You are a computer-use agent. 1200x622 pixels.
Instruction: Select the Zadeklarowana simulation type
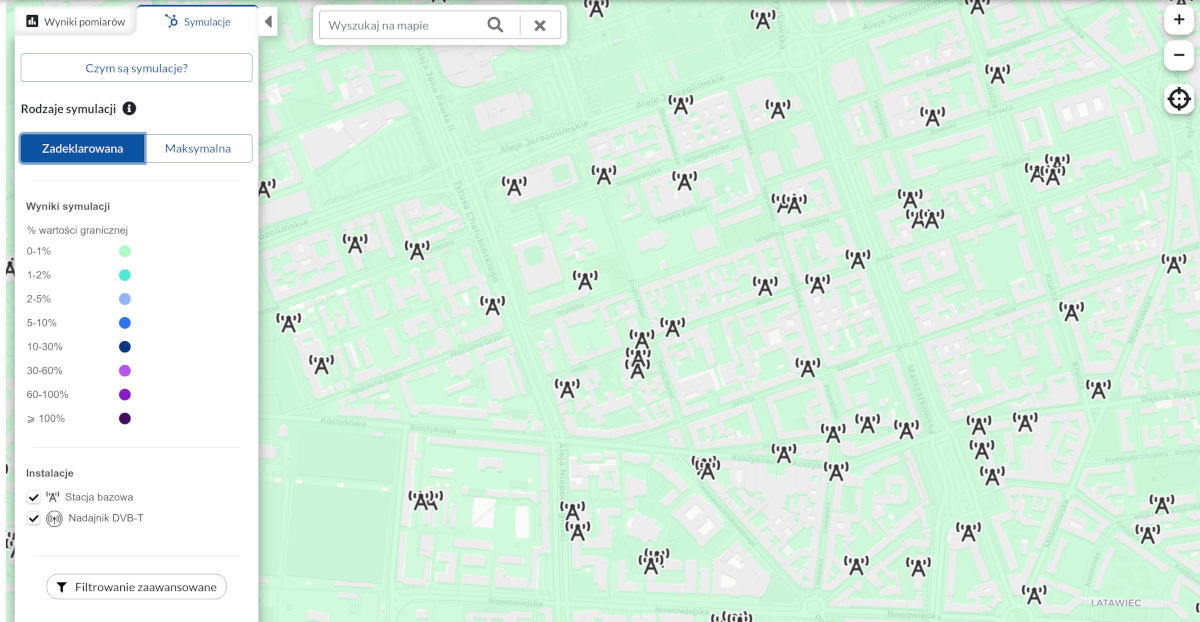click(83, 148)
